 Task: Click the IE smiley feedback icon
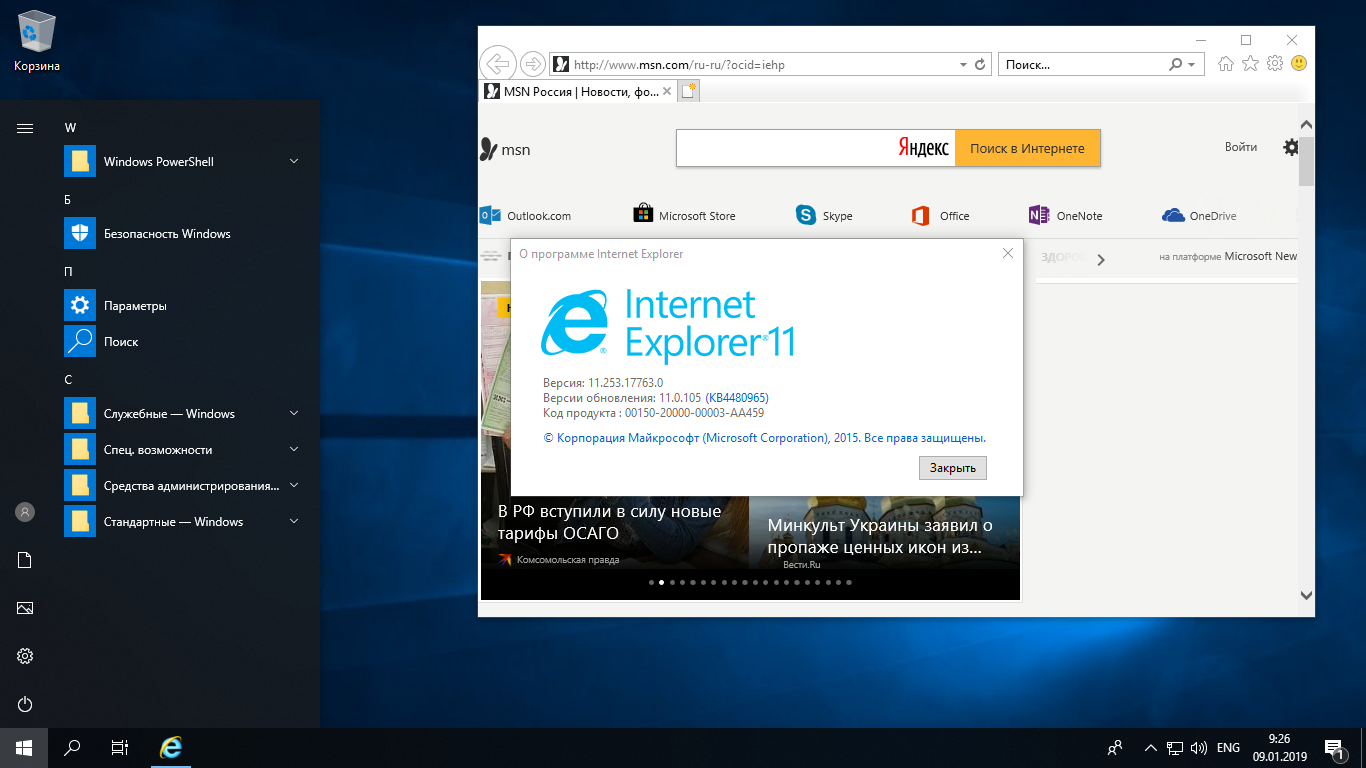(1299, 63)
